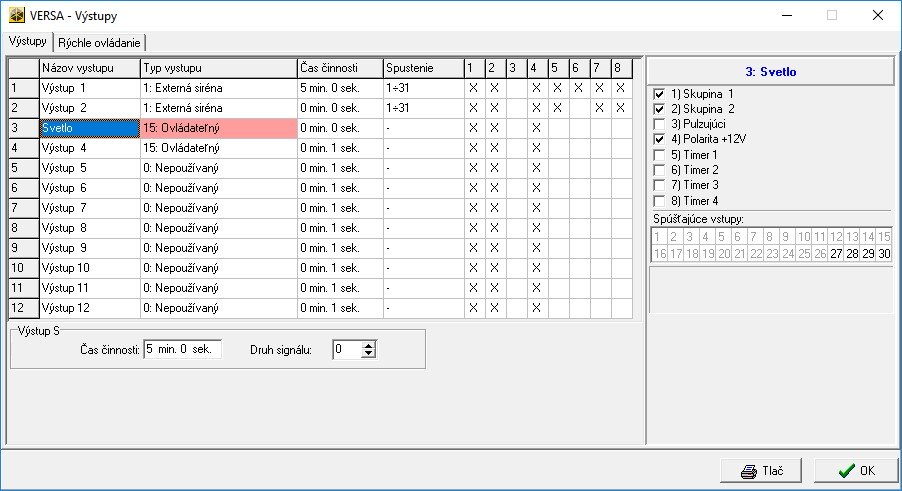Confirm with the OK button
The image size is (902, 491).
pyautogui.click(x=855, y=471)
